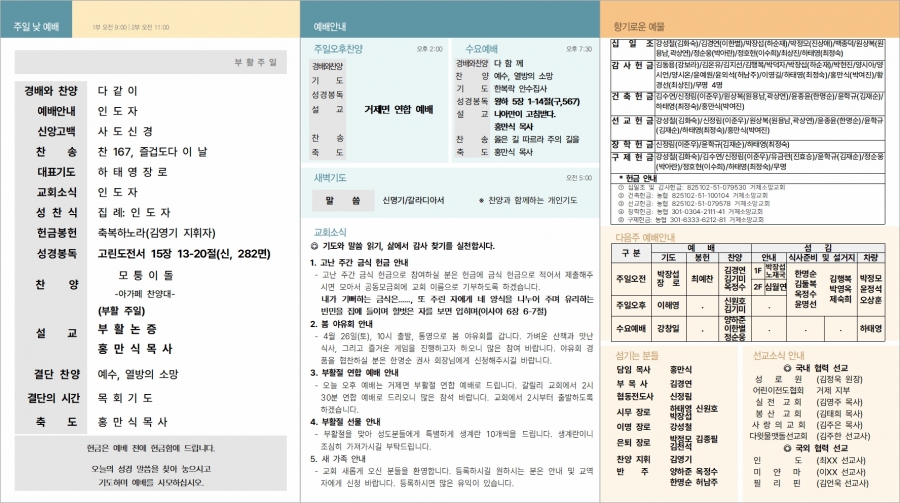Click the '신앙고백' row label
The image size is (900, 503).
[56, 131]
